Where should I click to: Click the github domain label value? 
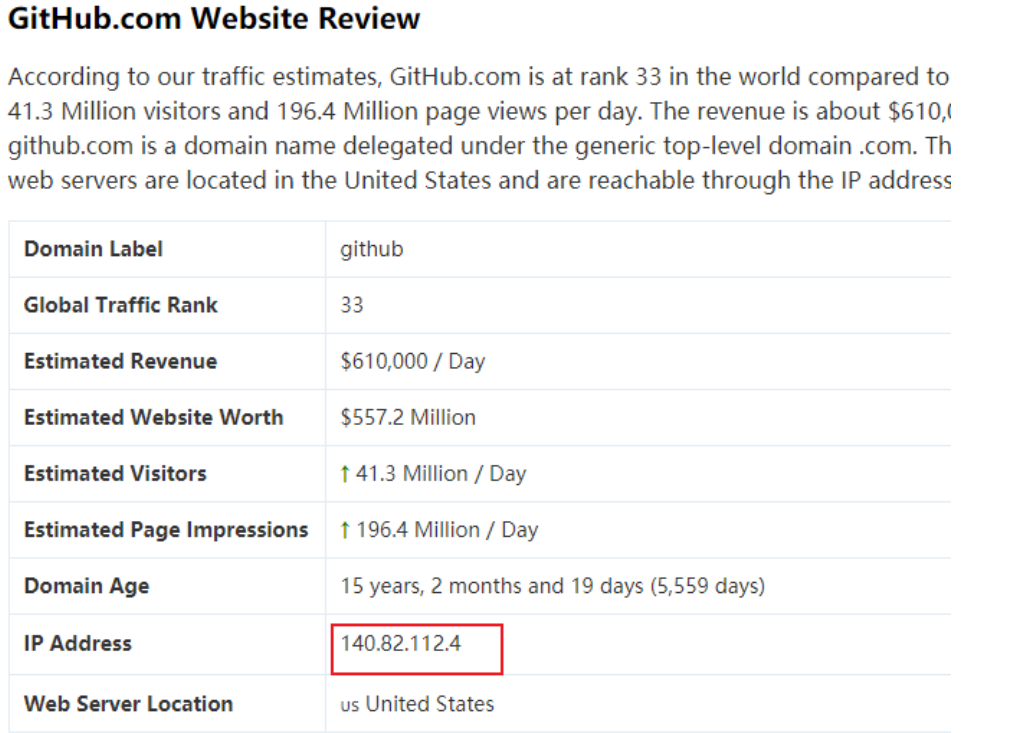click(372, 249)
